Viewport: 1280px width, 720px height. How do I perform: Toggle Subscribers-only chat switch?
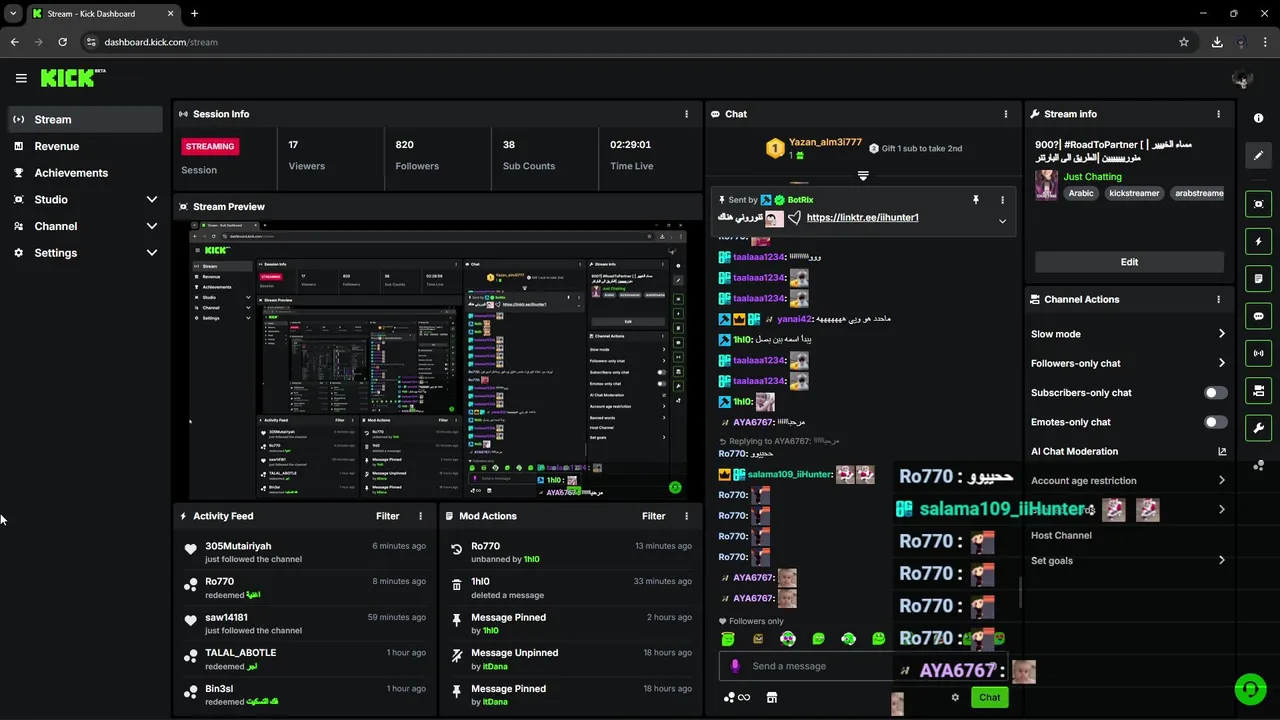(x=1215, y=393)
